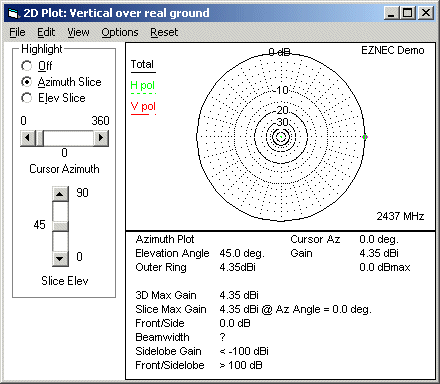Screen dimensions: 440x384
Task: Click the left arrow of Cursor Azimuth scrollbar
Action: pyautogui.click(x=27, y=137)
